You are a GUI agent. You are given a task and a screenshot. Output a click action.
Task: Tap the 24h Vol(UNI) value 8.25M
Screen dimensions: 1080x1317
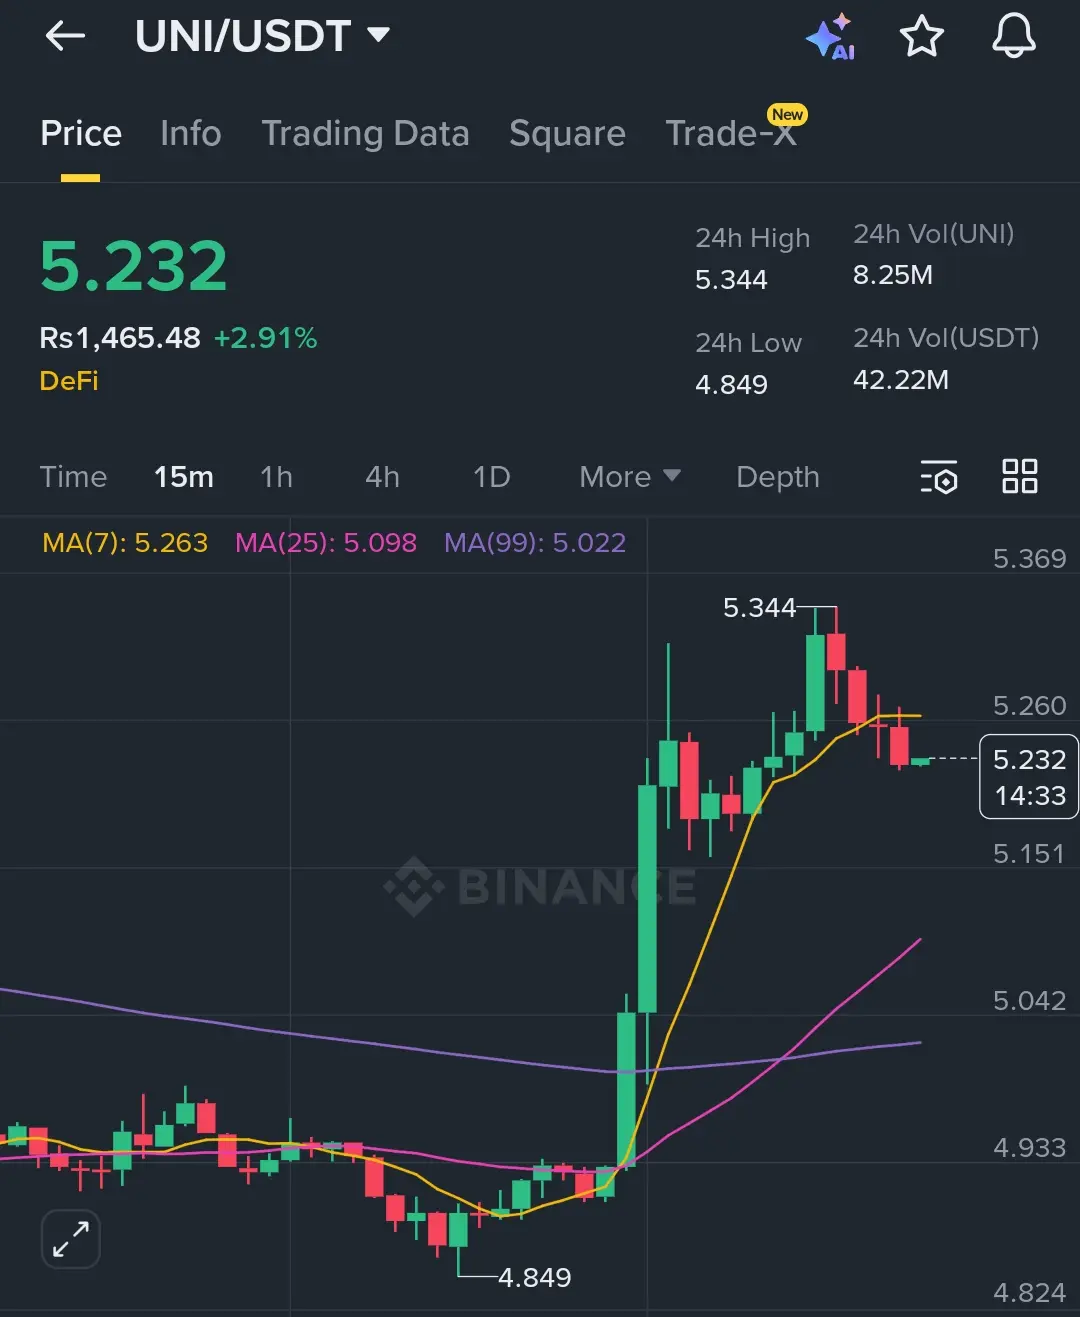click(893, 275)
